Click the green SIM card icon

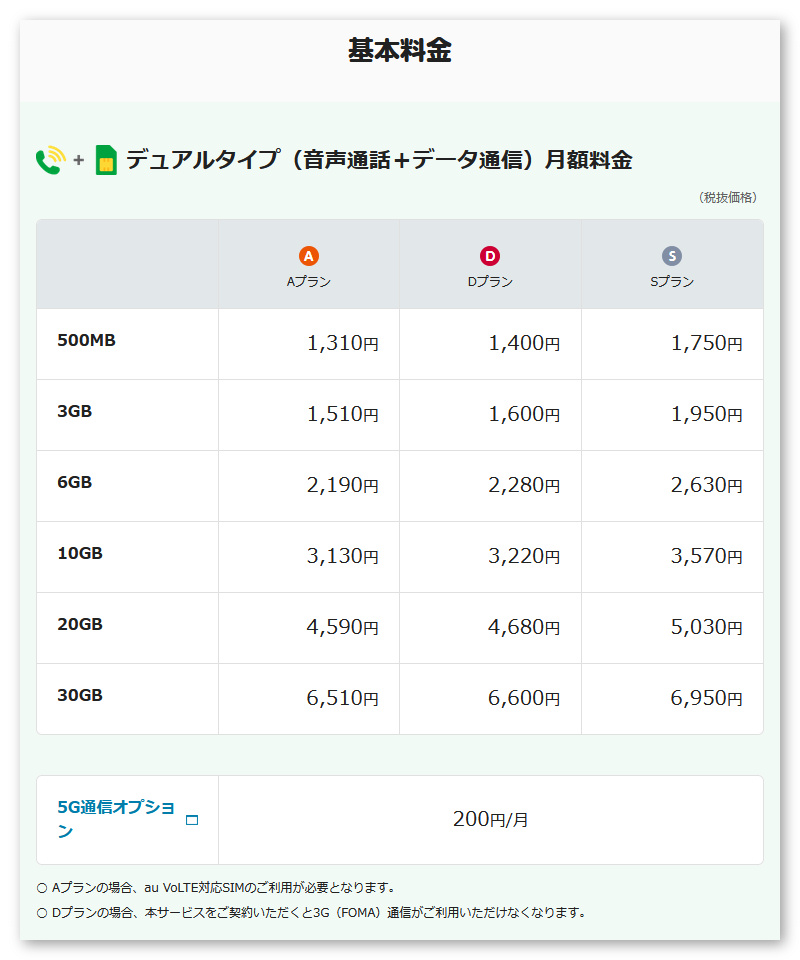click(106, 160)
